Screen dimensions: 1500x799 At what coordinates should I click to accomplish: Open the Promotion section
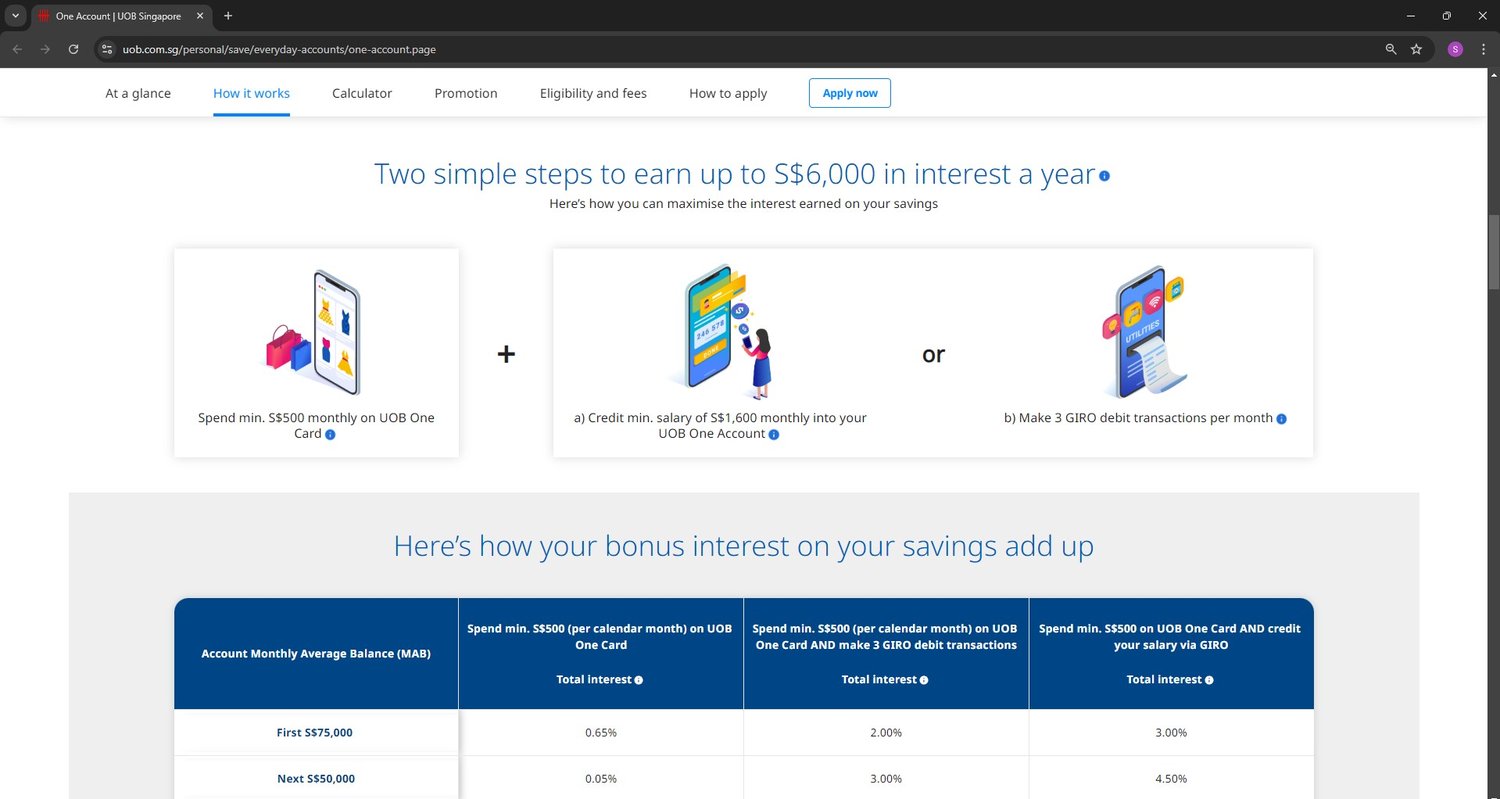(x=466, y=93)
